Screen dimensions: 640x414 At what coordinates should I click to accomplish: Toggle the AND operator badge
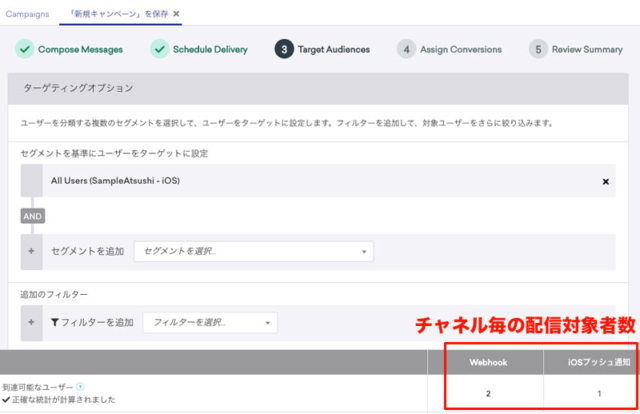tap(33, 216)
